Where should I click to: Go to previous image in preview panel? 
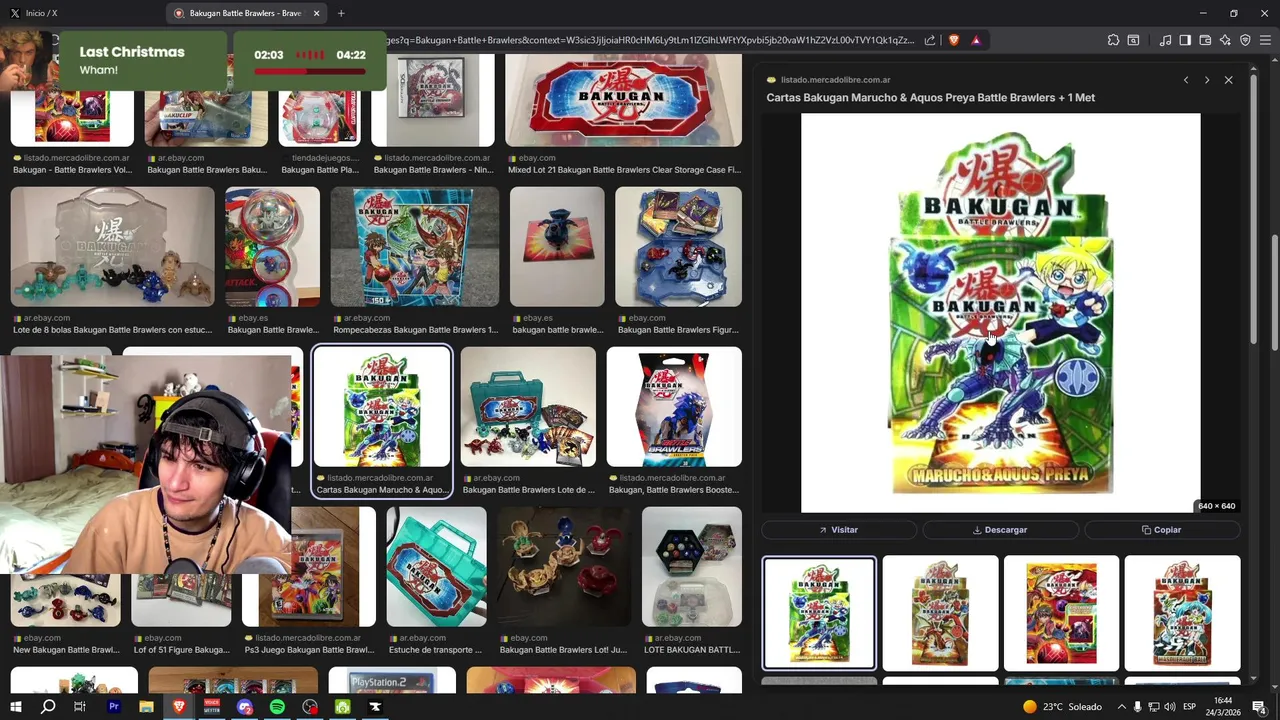pos(1186,80)
